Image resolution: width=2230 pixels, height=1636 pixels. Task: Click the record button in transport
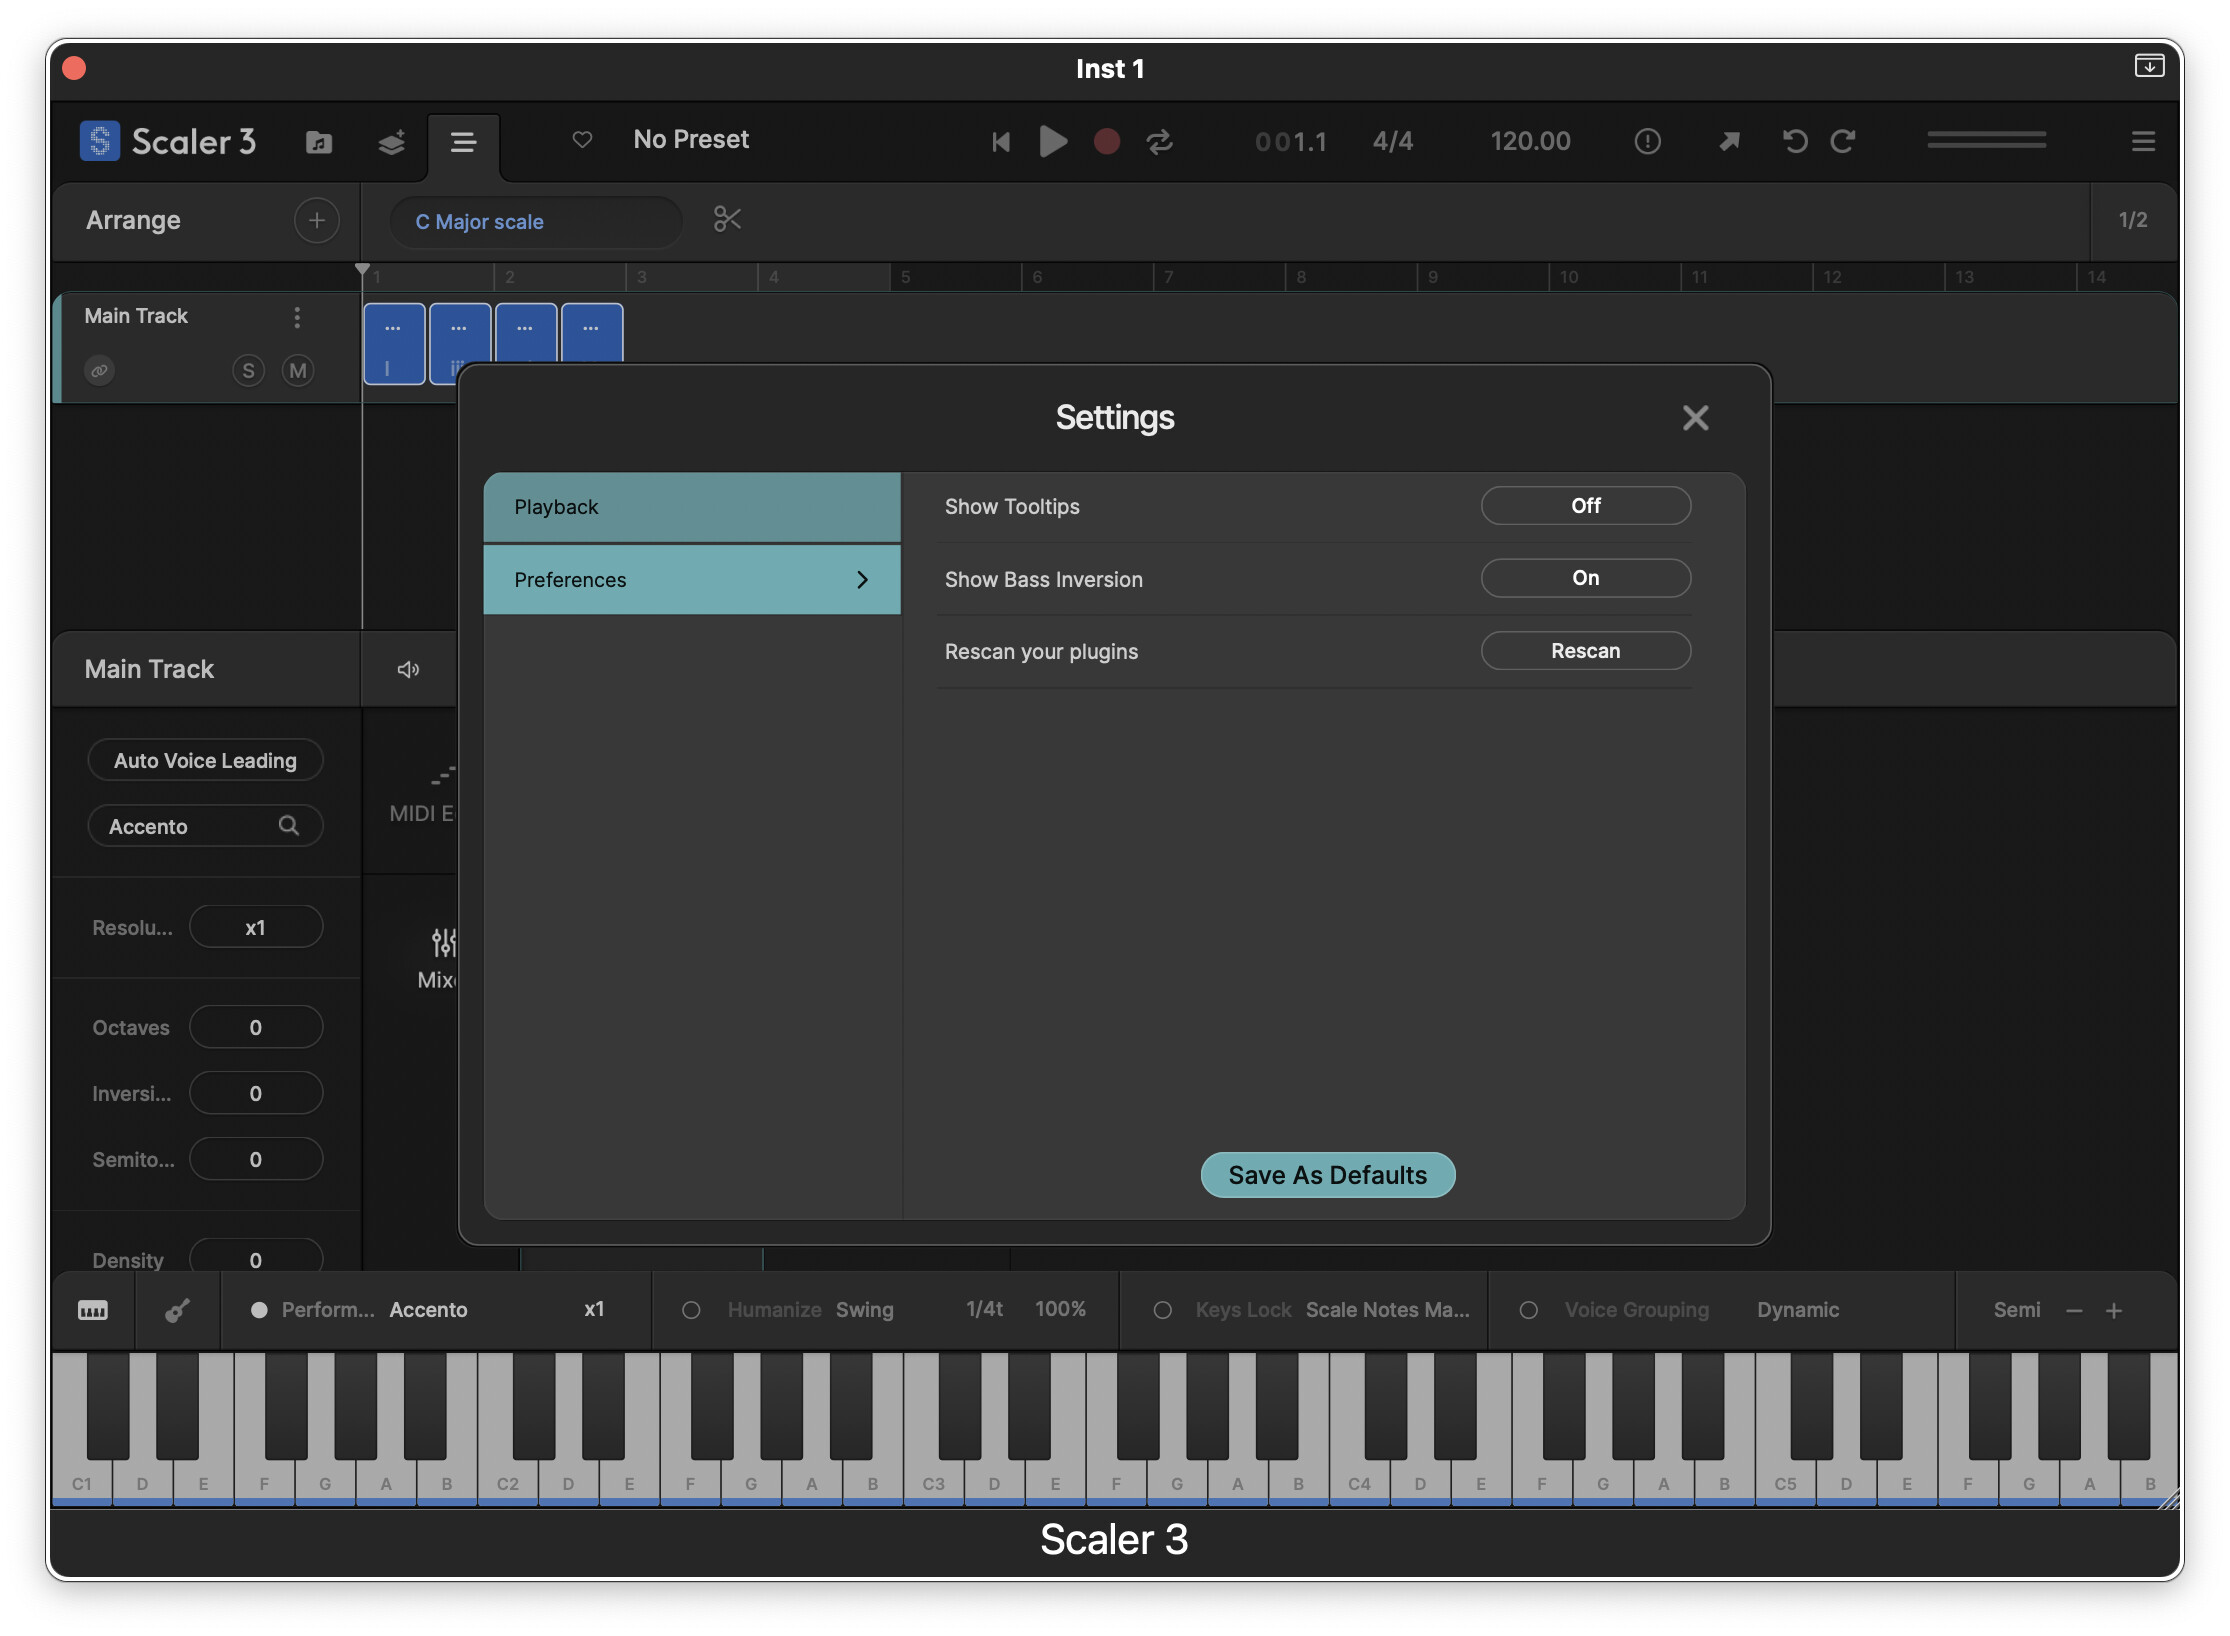(1106, 141)
